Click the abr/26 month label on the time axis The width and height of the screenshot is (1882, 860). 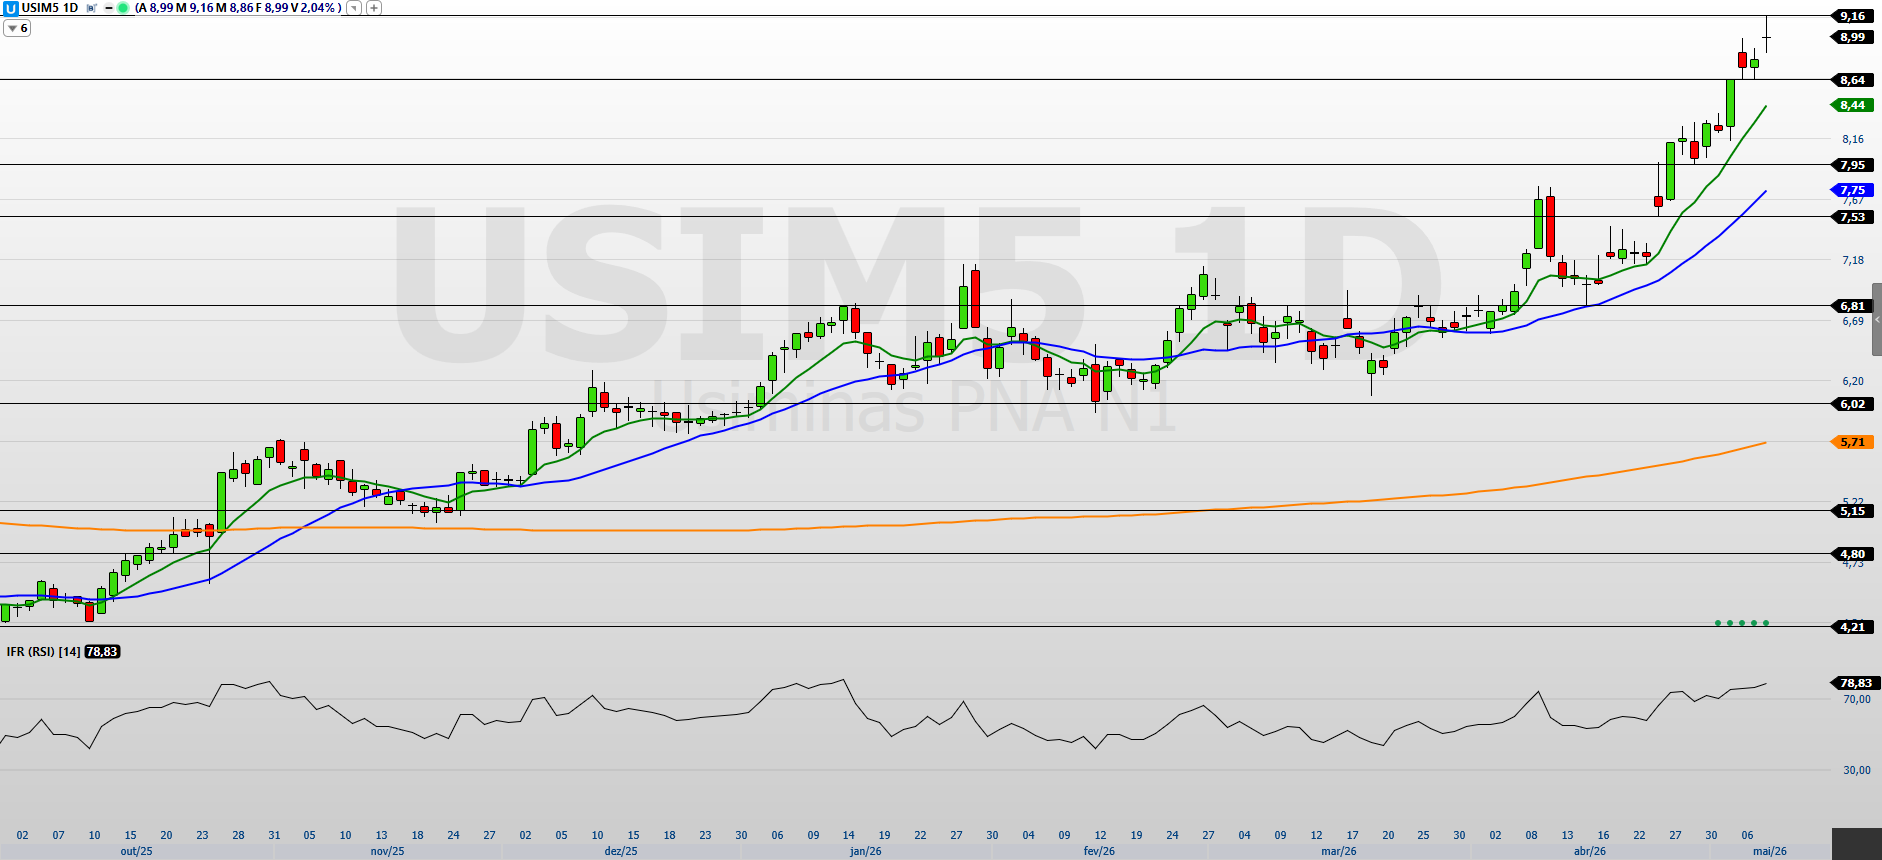point(1590,851)
